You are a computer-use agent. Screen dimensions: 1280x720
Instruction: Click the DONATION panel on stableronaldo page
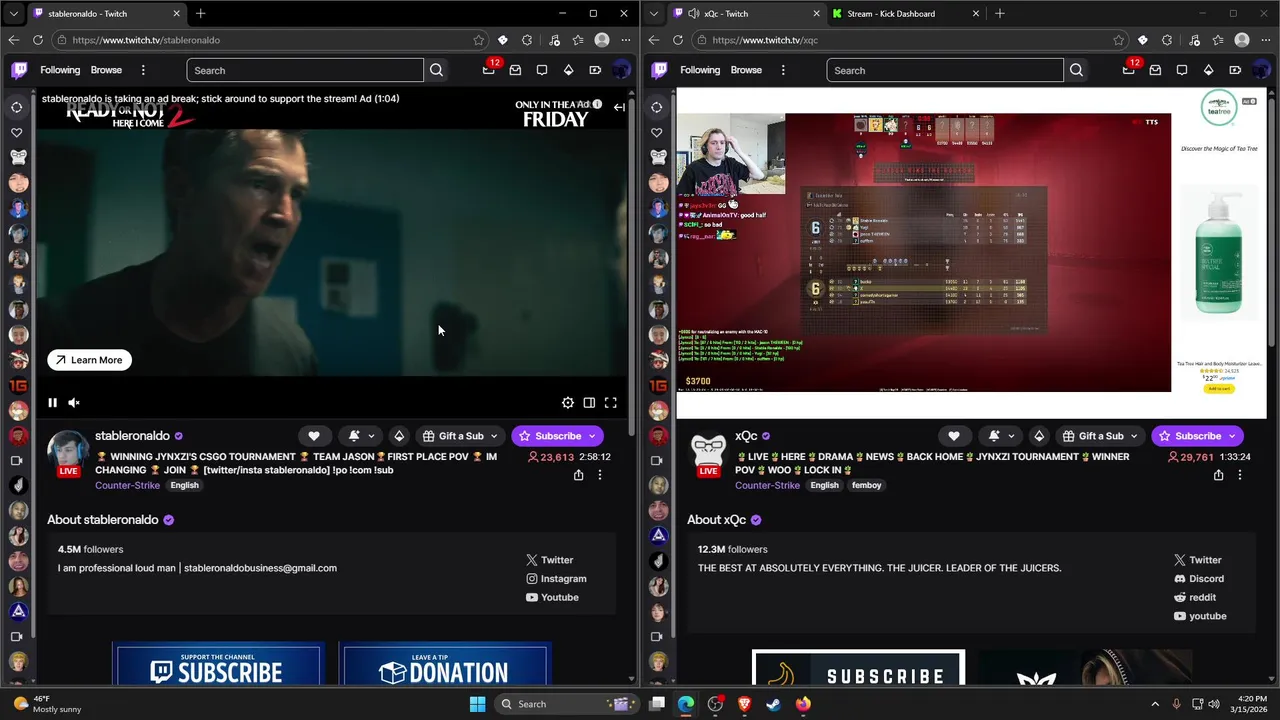pyautogui.click(x=444, y=666)
